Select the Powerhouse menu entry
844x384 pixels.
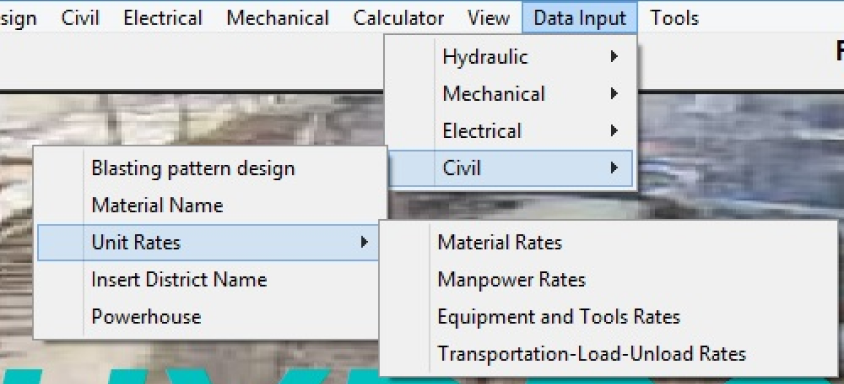tap(210, 317)
